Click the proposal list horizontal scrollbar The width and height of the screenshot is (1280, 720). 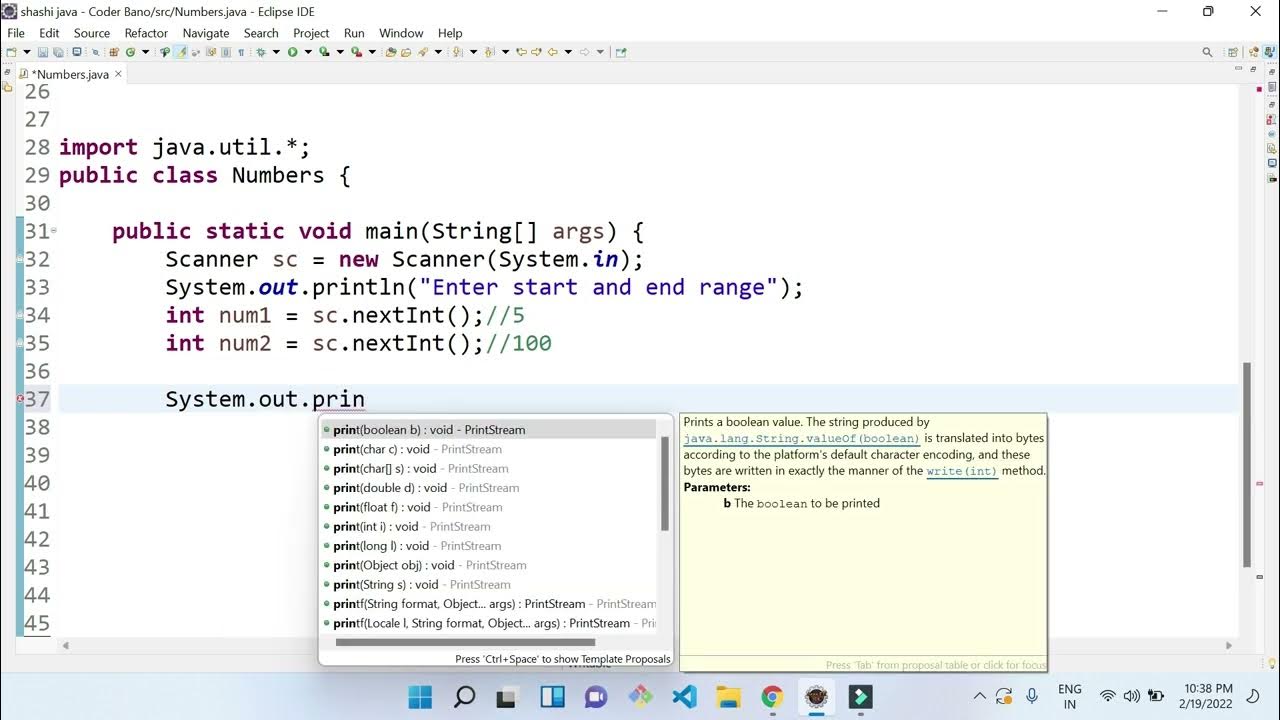coord(465,642)
